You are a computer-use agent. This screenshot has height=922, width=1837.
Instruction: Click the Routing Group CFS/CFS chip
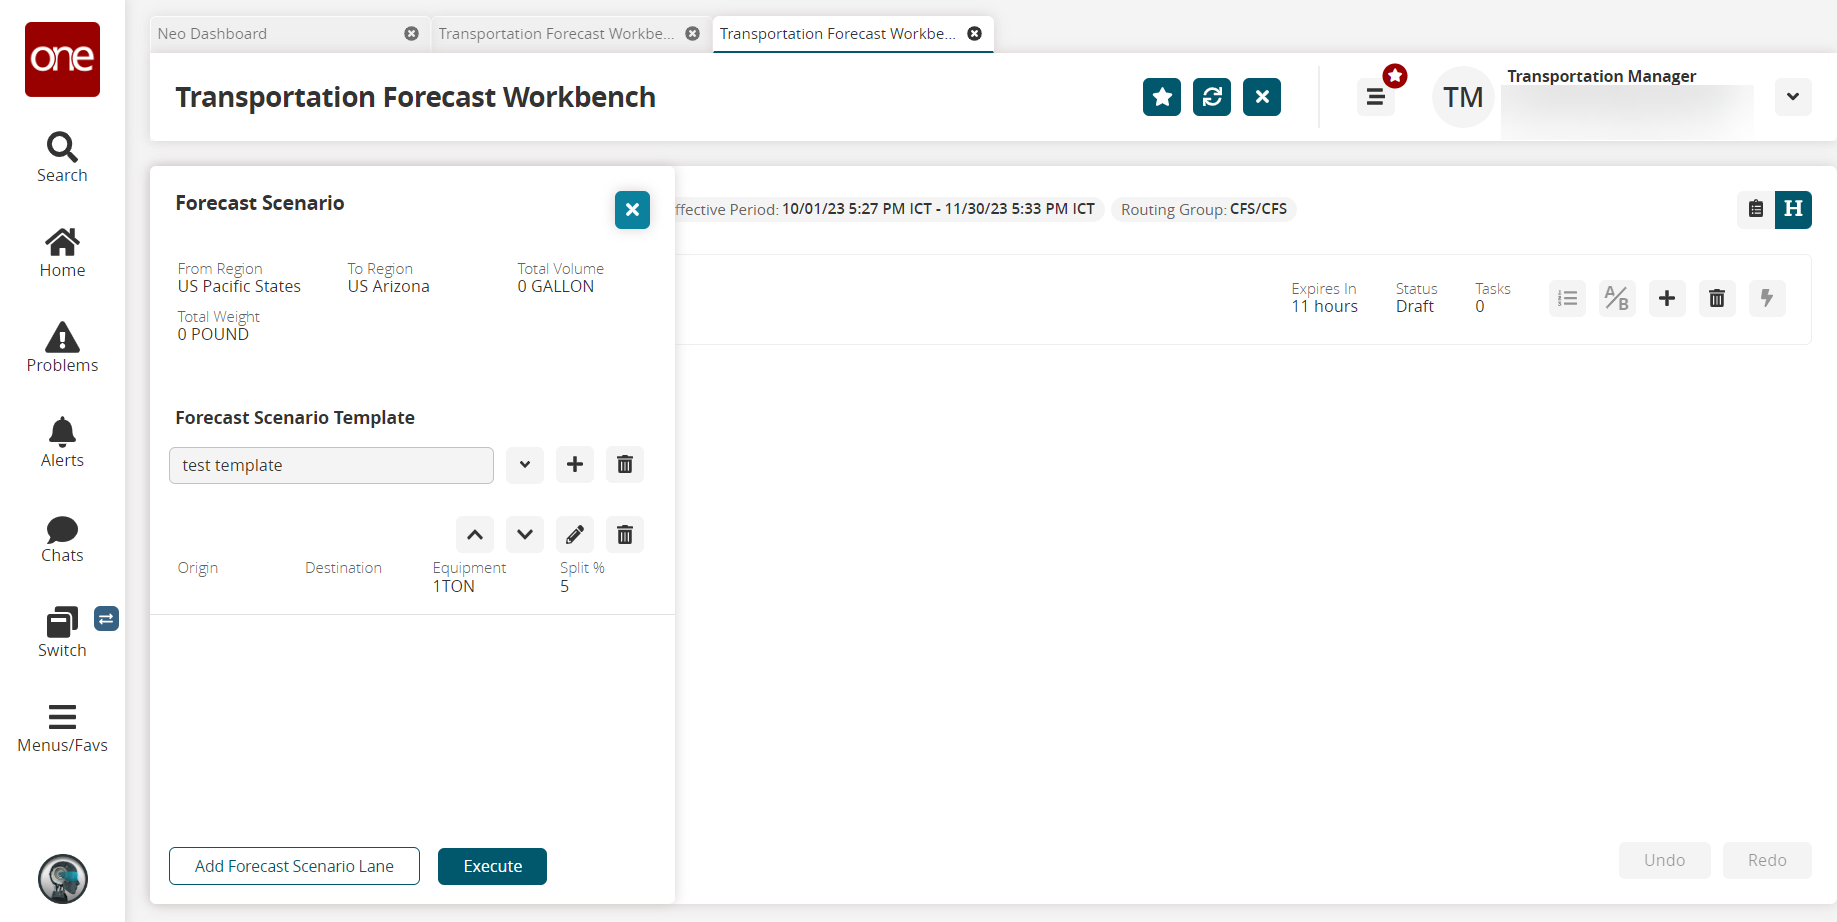click(x=1204, y=209)
